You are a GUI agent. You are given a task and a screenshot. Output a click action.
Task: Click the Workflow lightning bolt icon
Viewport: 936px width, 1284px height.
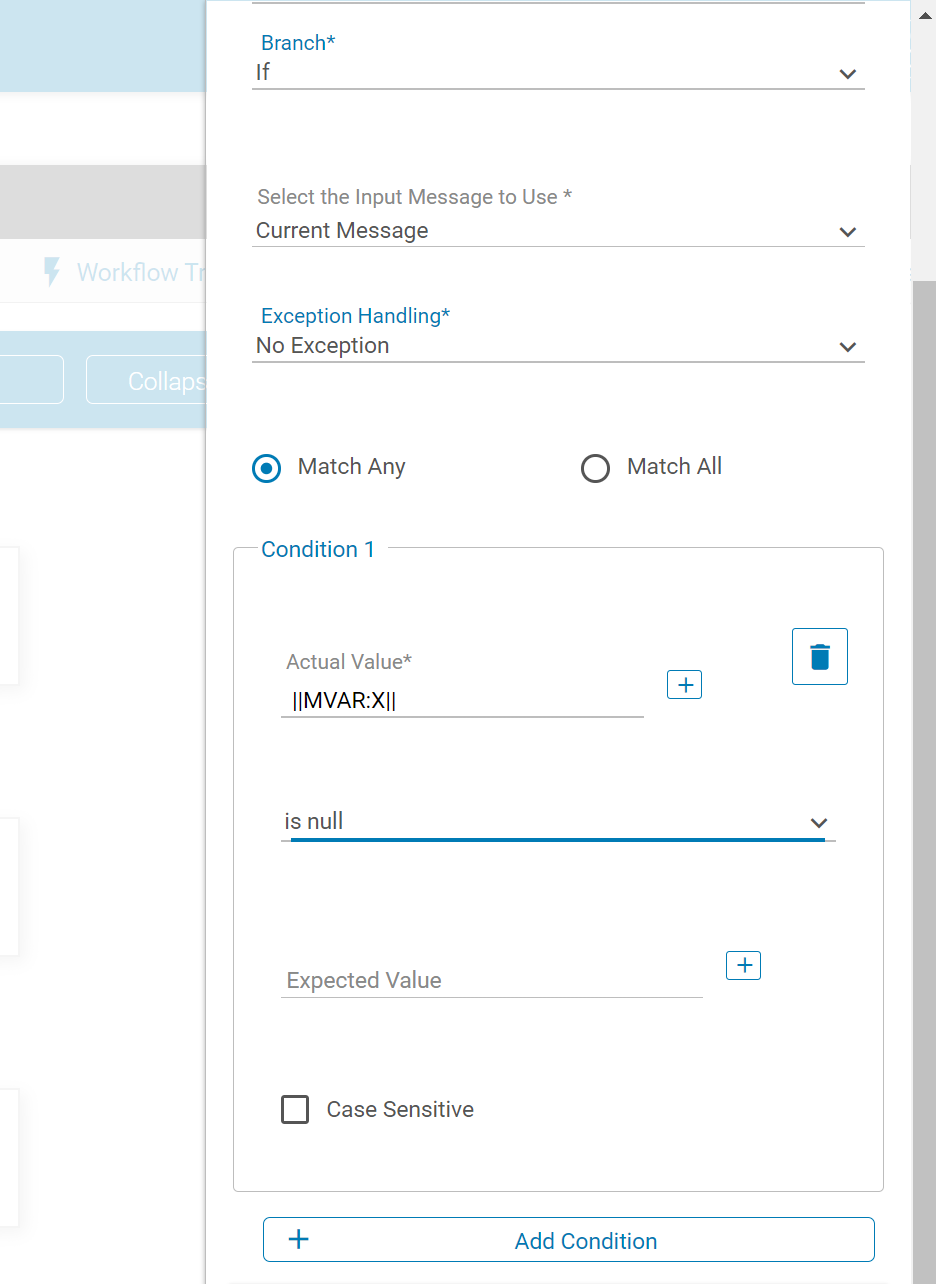pyautogui.click(x=52, y=272)
